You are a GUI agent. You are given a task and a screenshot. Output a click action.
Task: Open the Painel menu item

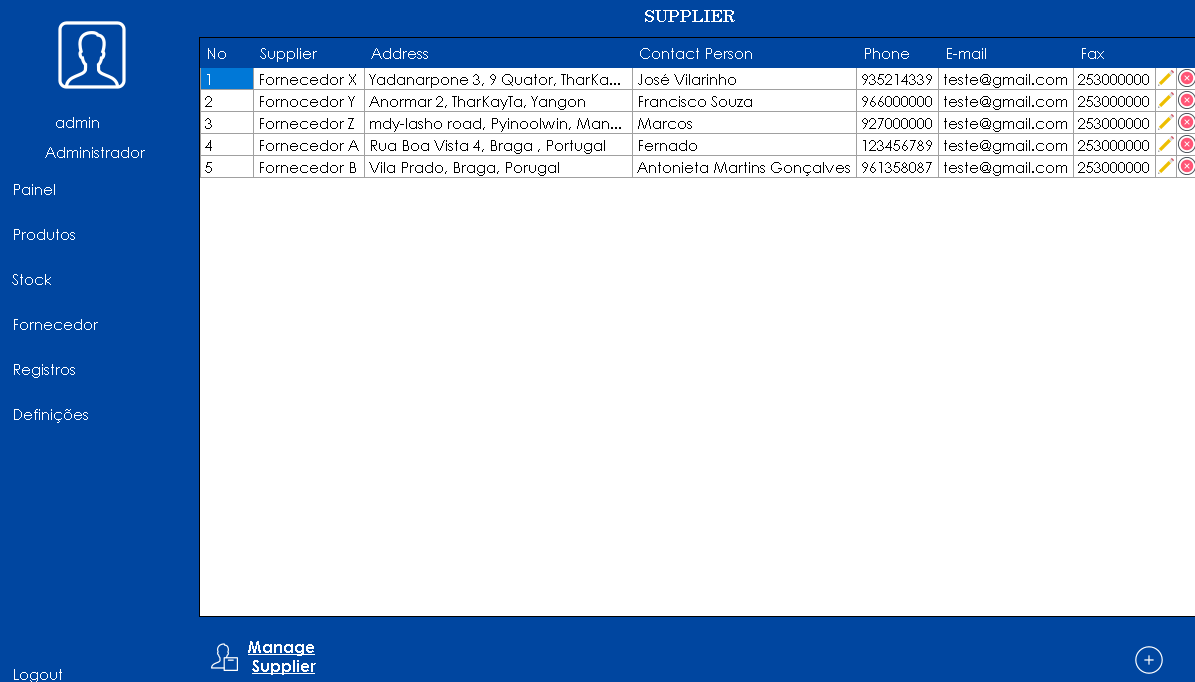pyautogui.click(x=34, y=190)
